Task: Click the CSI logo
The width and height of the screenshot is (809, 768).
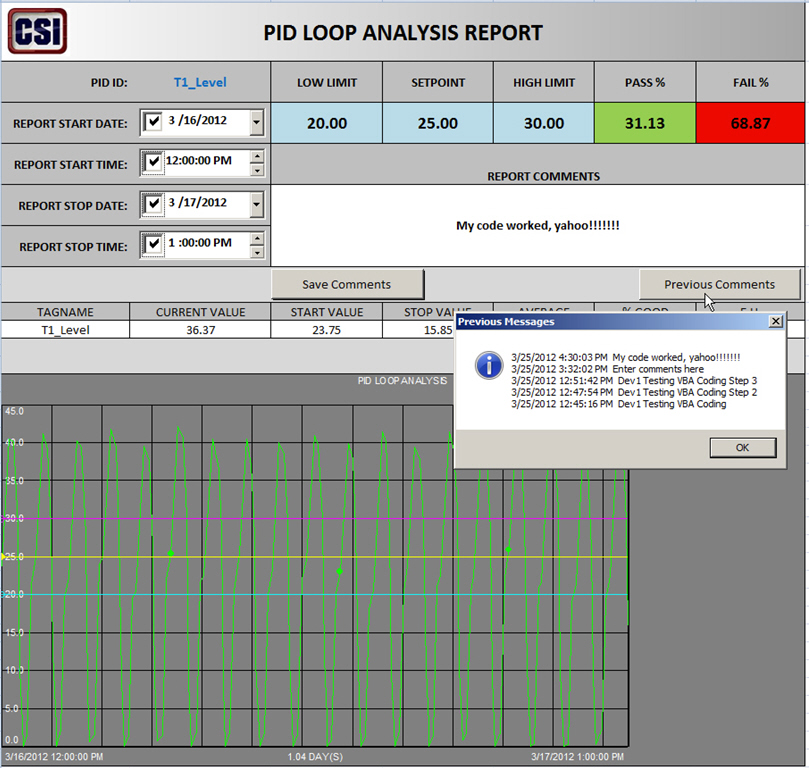Action: 37,31
